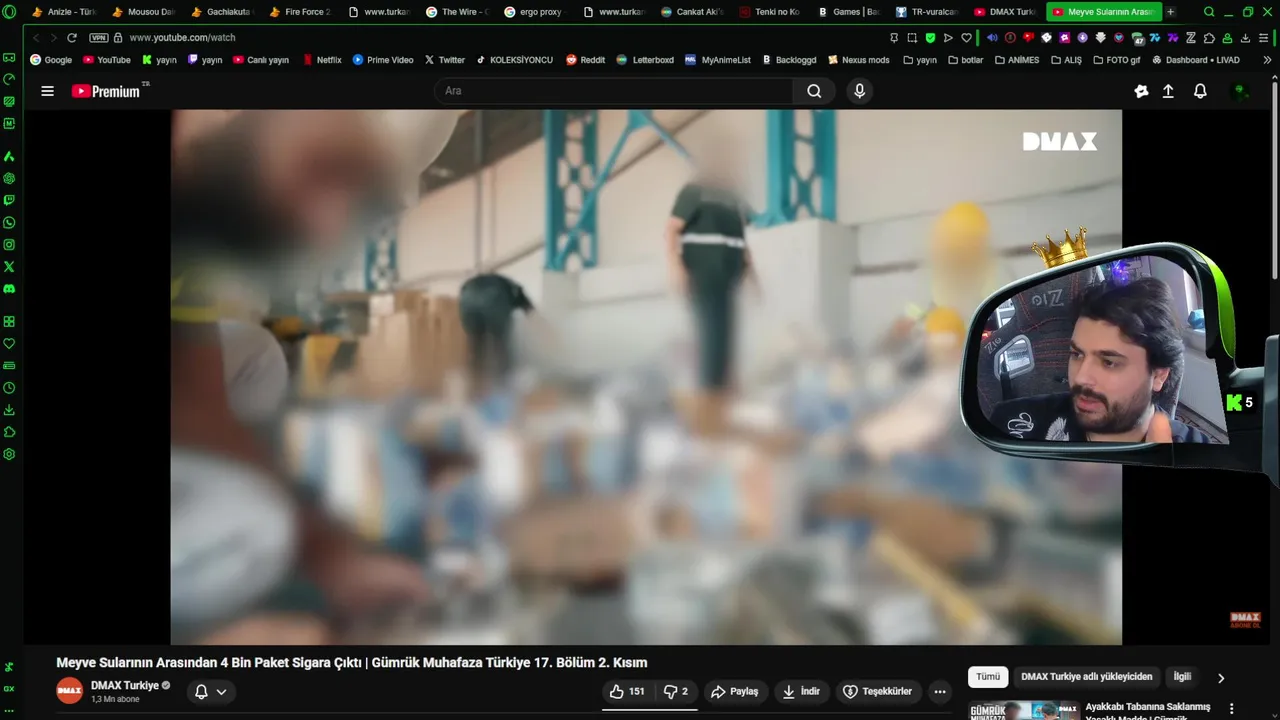This screenshot has width=1280, height=720.
Task: Open YouTube notifications bell in header
Action: click(1200, 91)
